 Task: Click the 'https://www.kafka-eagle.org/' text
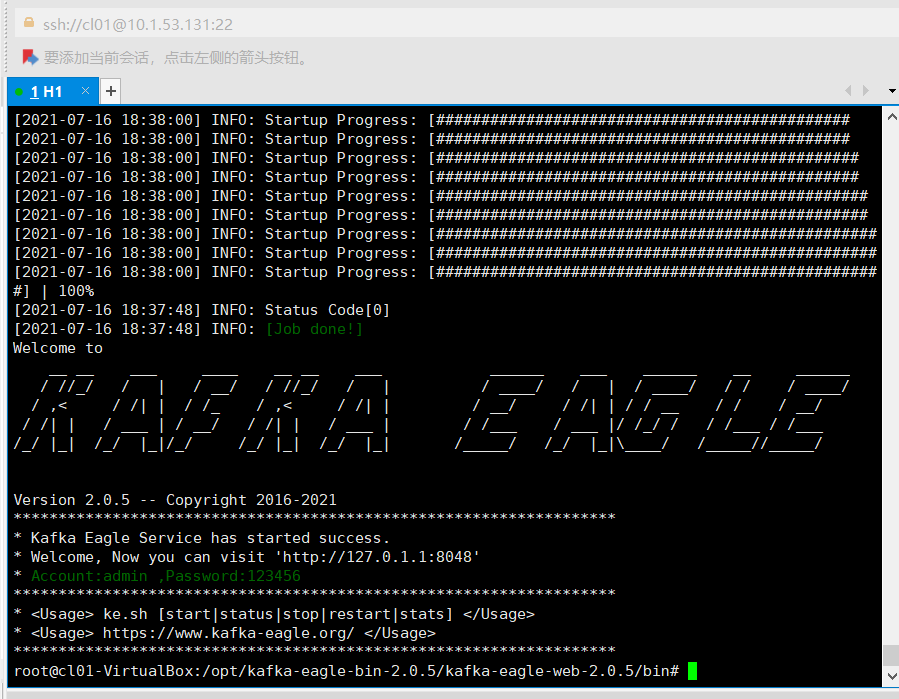pos(229,634)
